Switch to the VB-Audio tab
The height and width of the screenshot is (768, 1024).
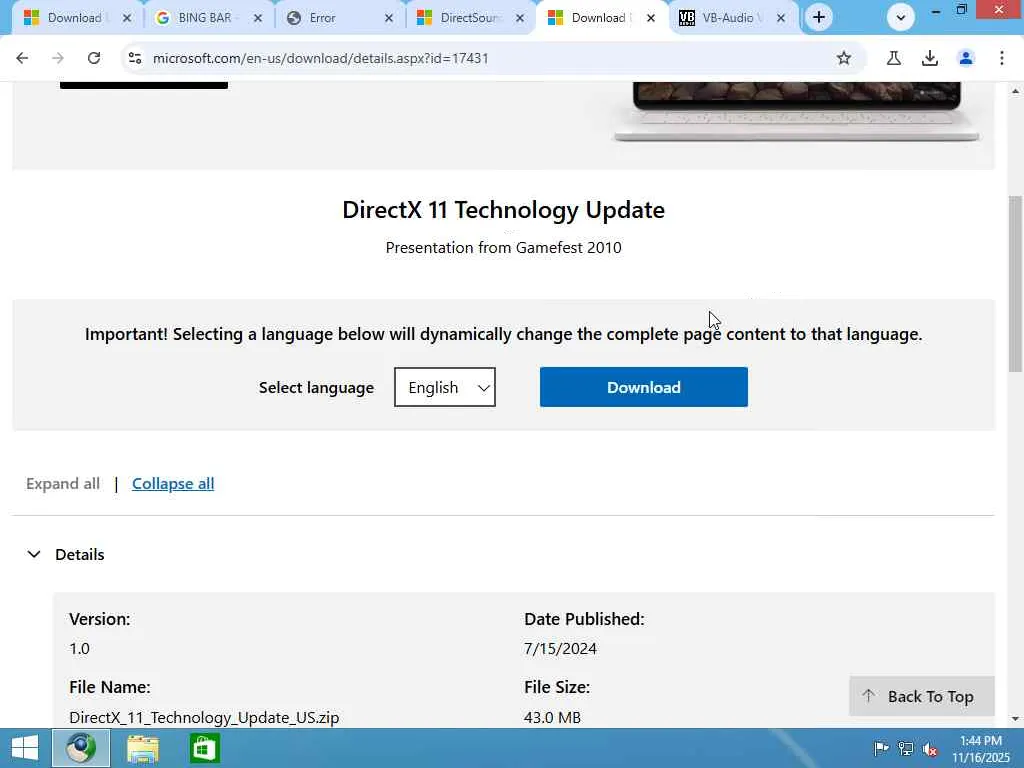point(728,18)
